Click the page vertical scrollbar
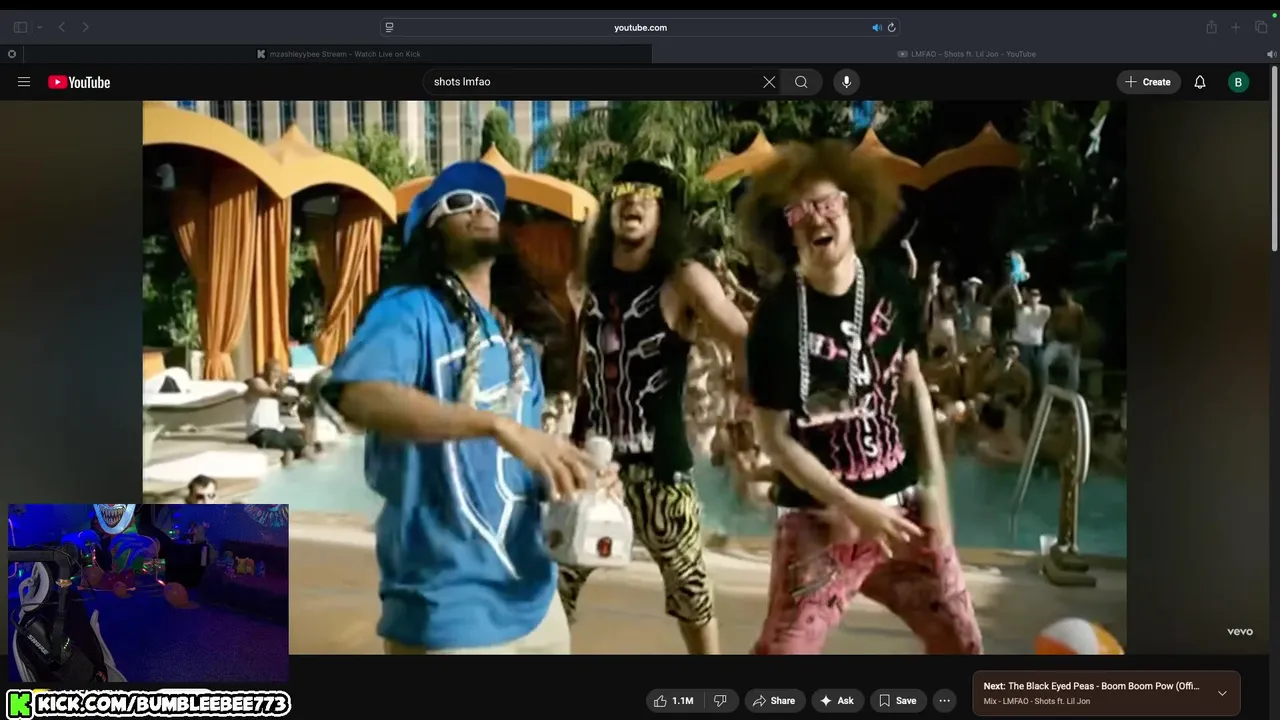The image size is (1280, 720). pyautogui.click(x=1275, y=160)
